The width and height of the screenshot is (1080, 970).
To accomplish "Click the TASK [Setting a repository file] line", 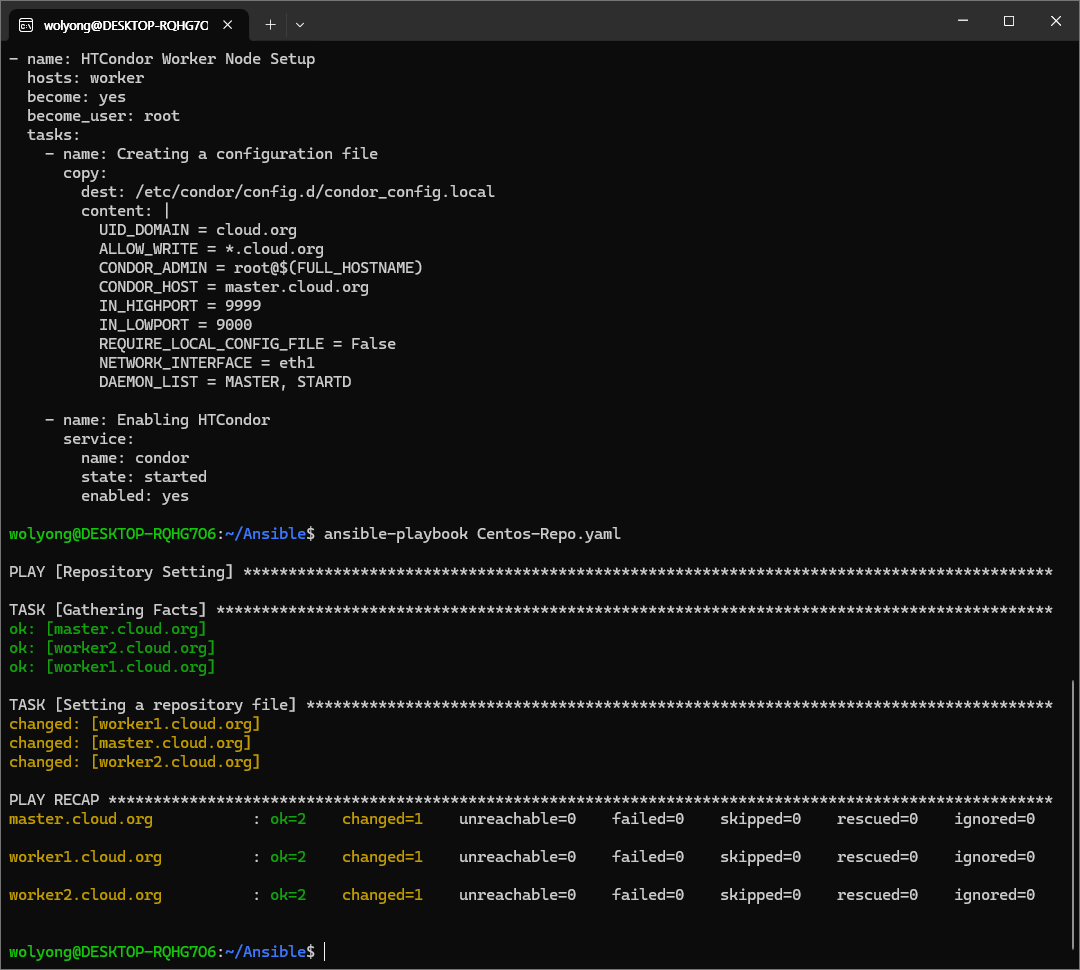I will (x=153, y=705).
